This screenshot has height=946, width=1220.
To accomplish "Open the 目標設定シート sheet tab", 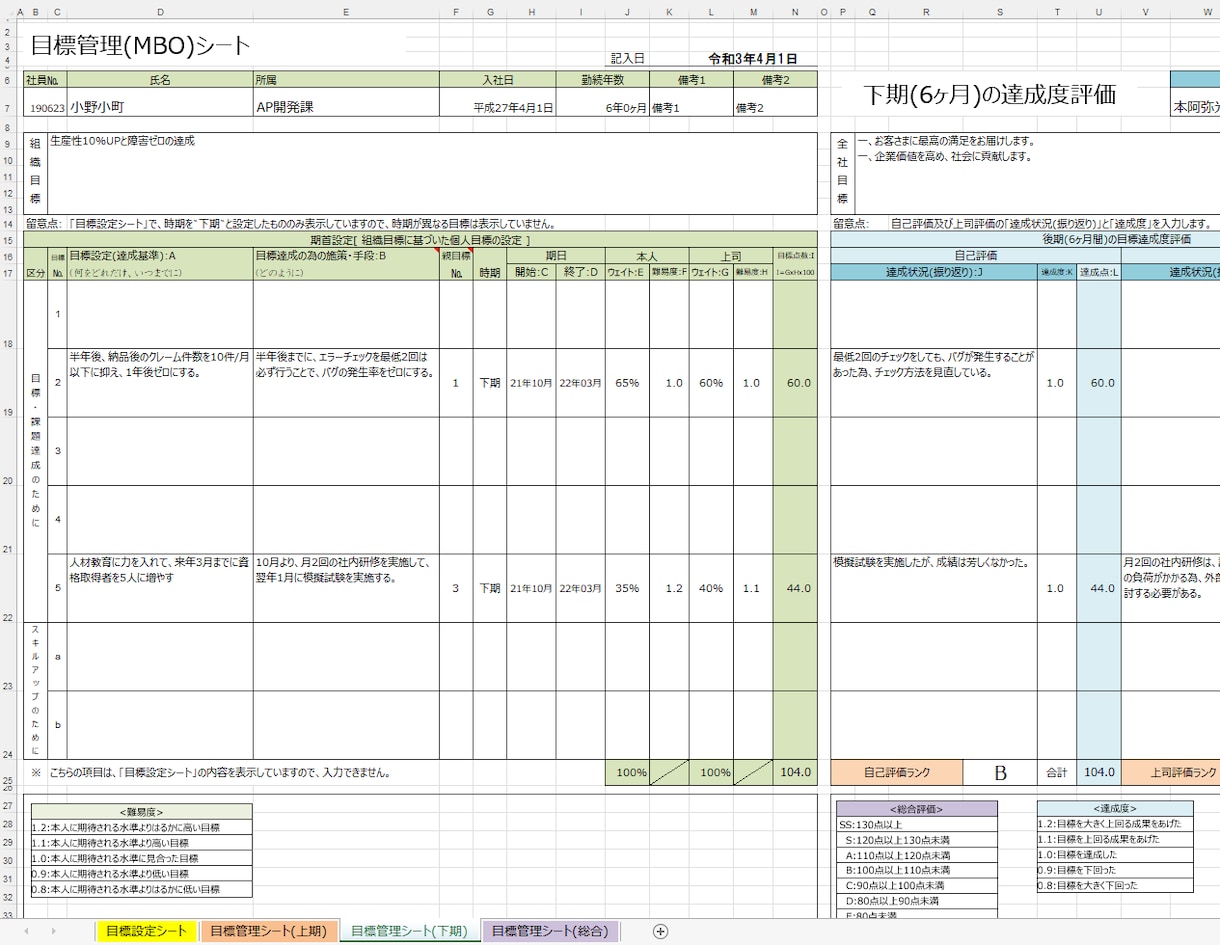I will tap(147, 931).
